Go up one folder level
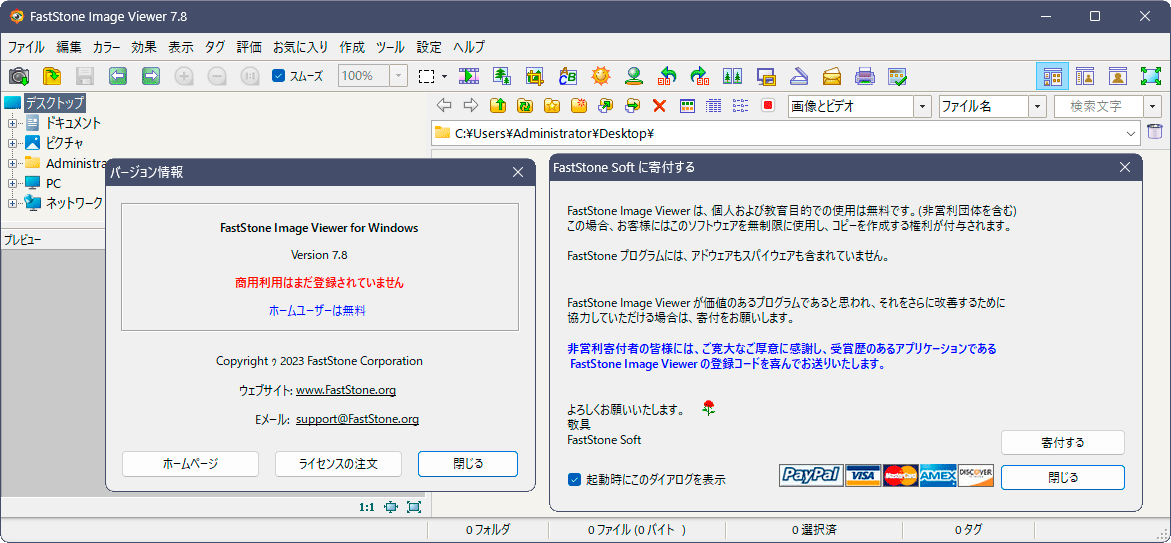This screenshot has width=1171, height=543. click(497, 106)
